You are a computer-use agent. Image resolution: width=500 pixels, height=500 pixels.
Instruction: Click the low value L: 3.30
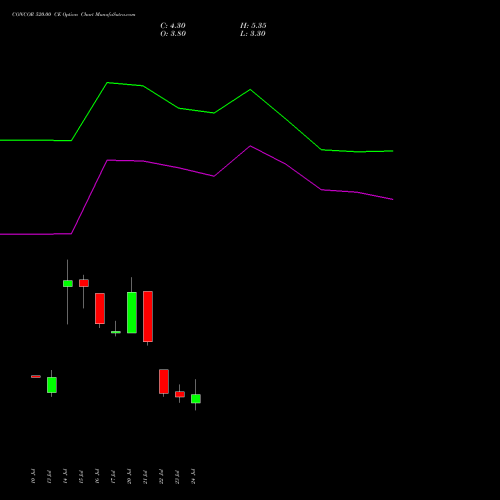coord(253,34)
